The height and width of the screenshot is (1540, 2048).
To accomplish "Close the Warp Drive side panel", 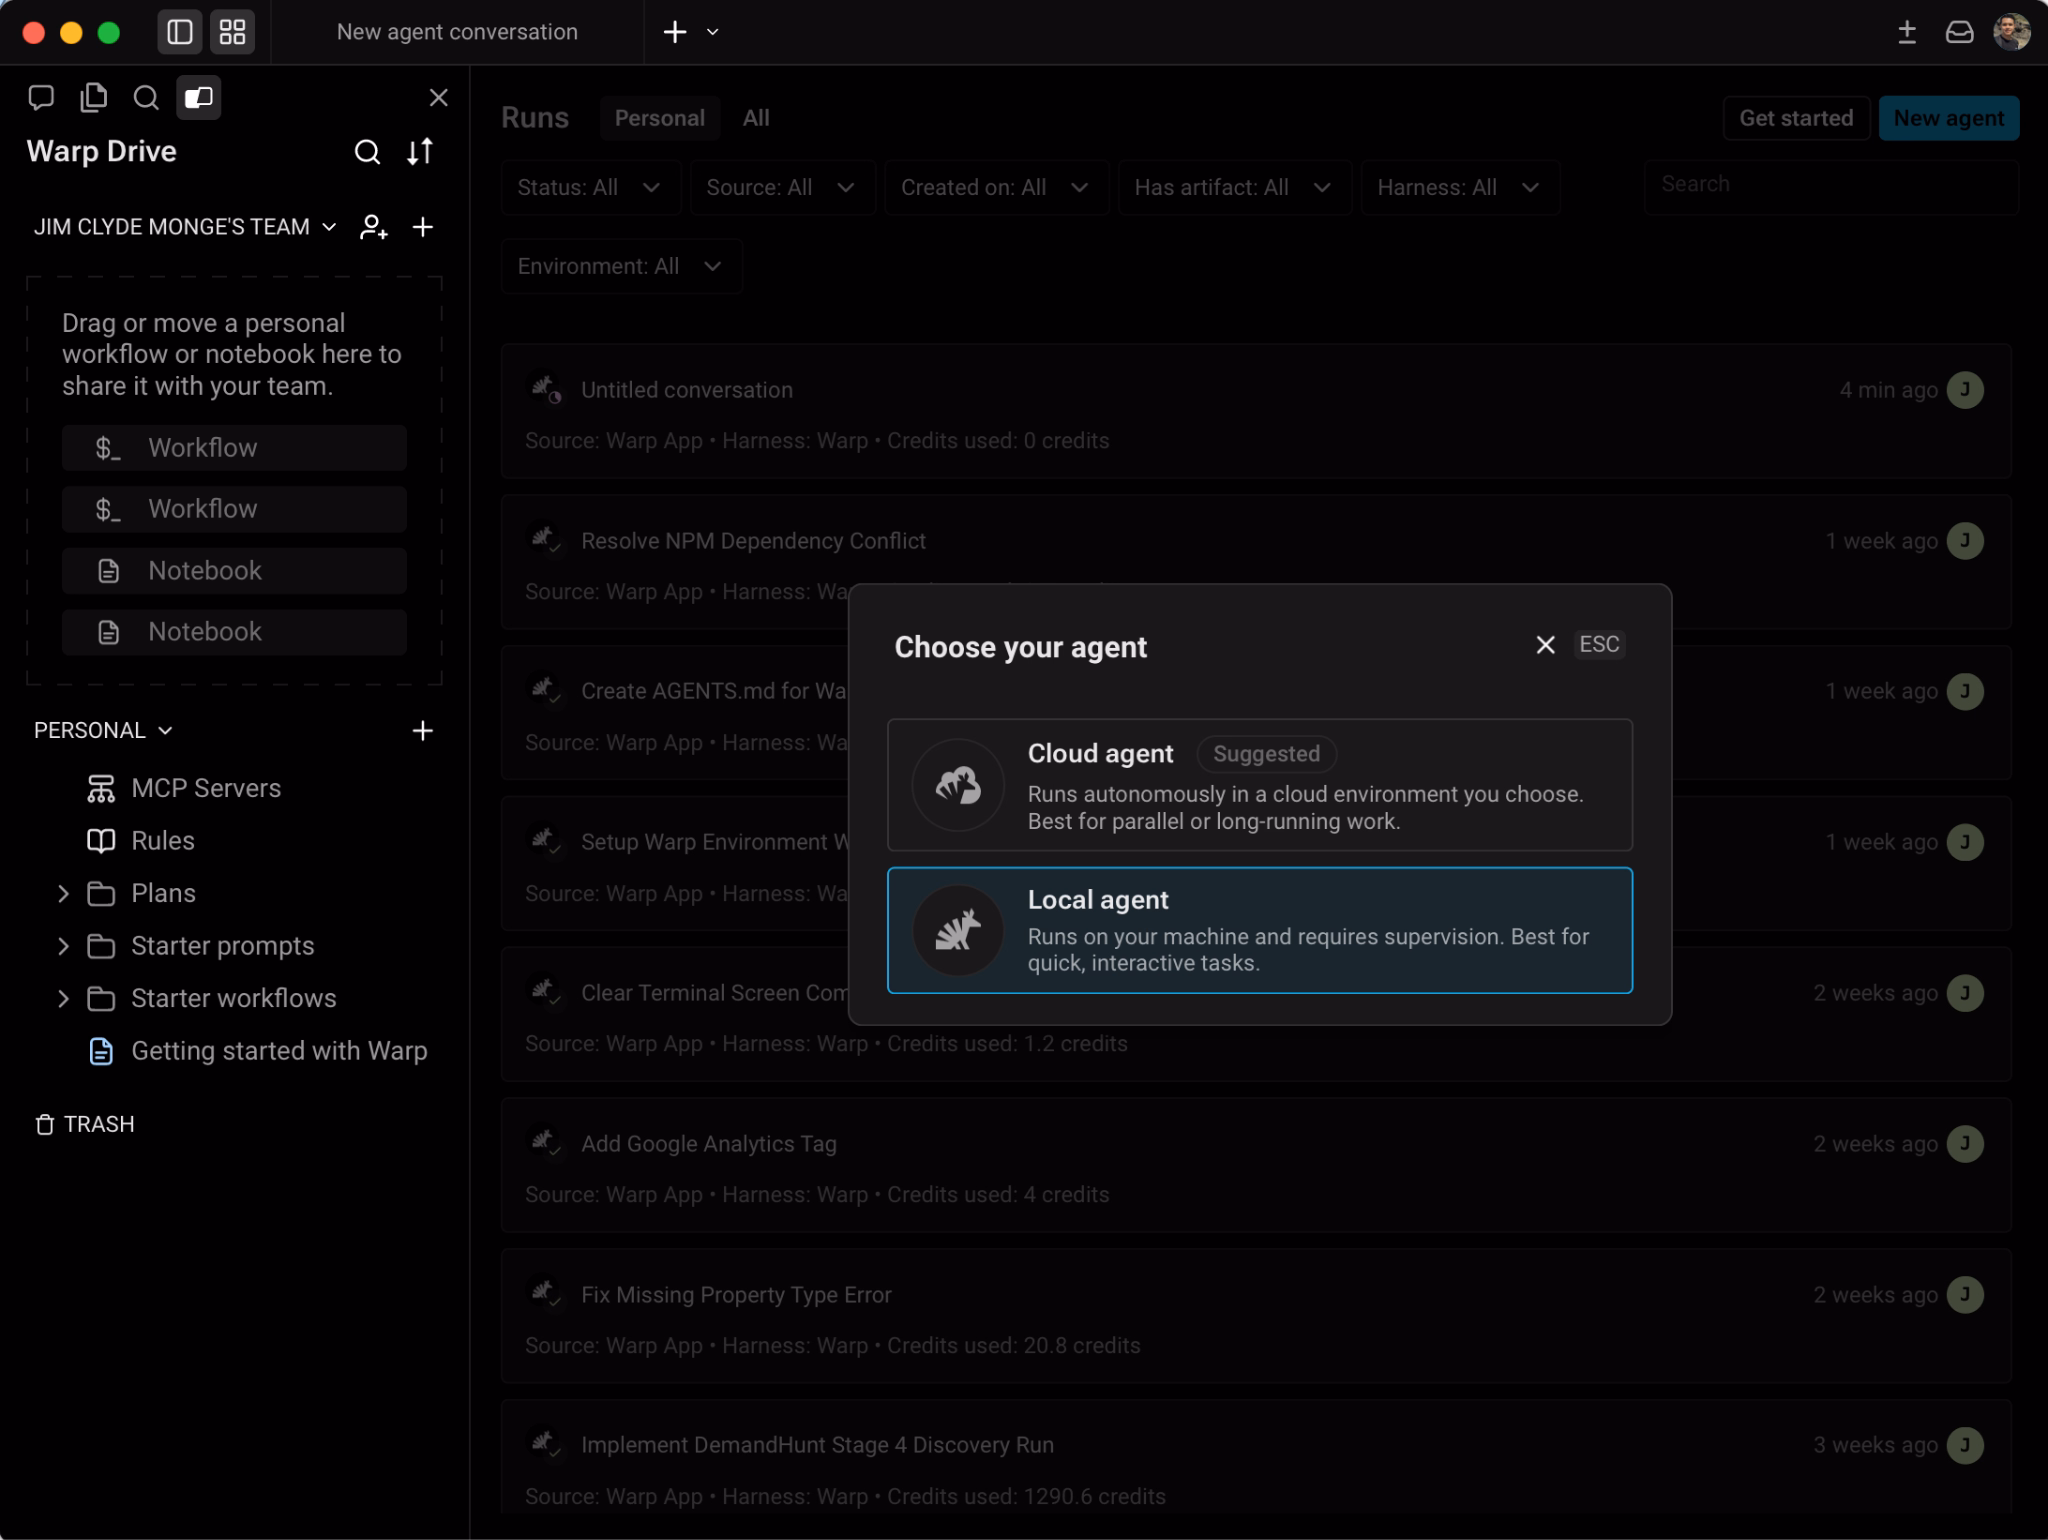I will coord(438,97).
